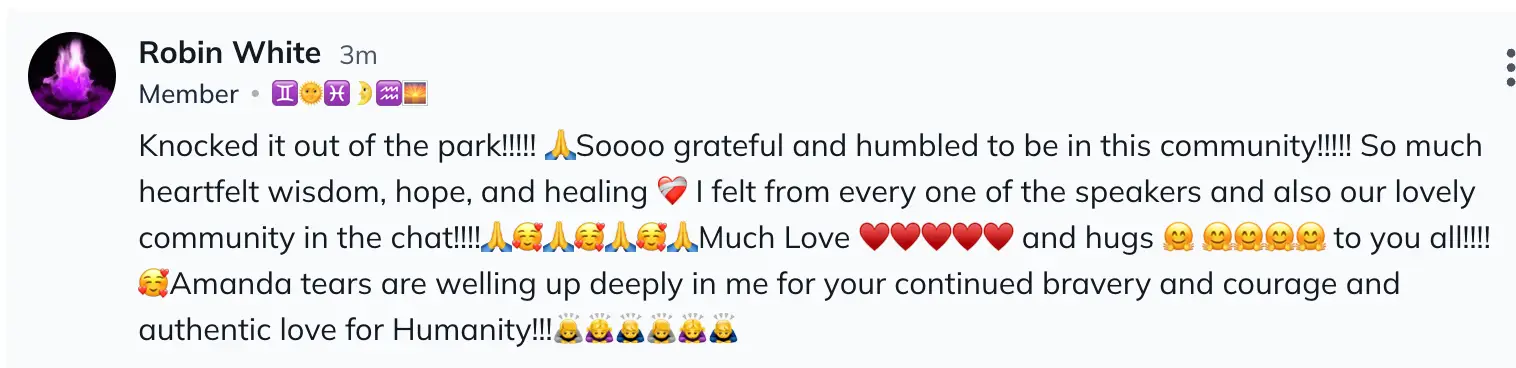Open the Robin White profile name link
1516x368 pixels.
click(x=230, y=52)
